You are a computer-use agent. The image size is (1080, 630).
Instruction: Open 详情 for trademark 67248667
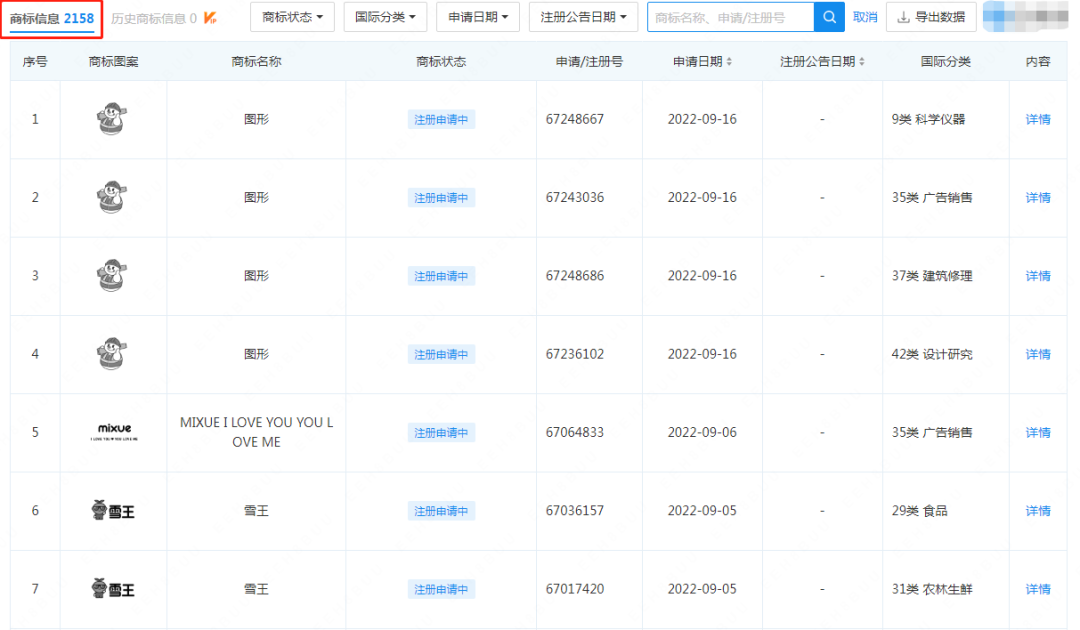click(x=1038, y=119)
